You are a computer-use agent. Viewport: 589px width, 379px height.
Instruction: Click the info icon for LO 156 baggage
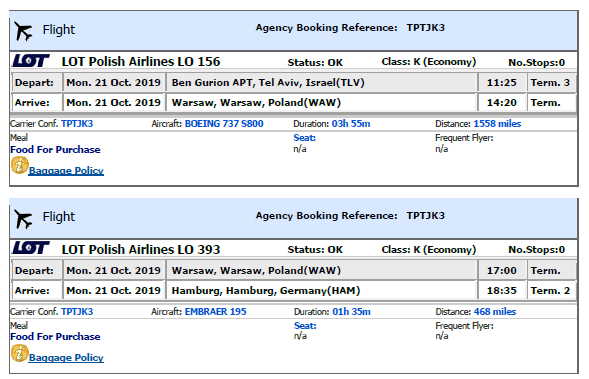tap(20, 165)
